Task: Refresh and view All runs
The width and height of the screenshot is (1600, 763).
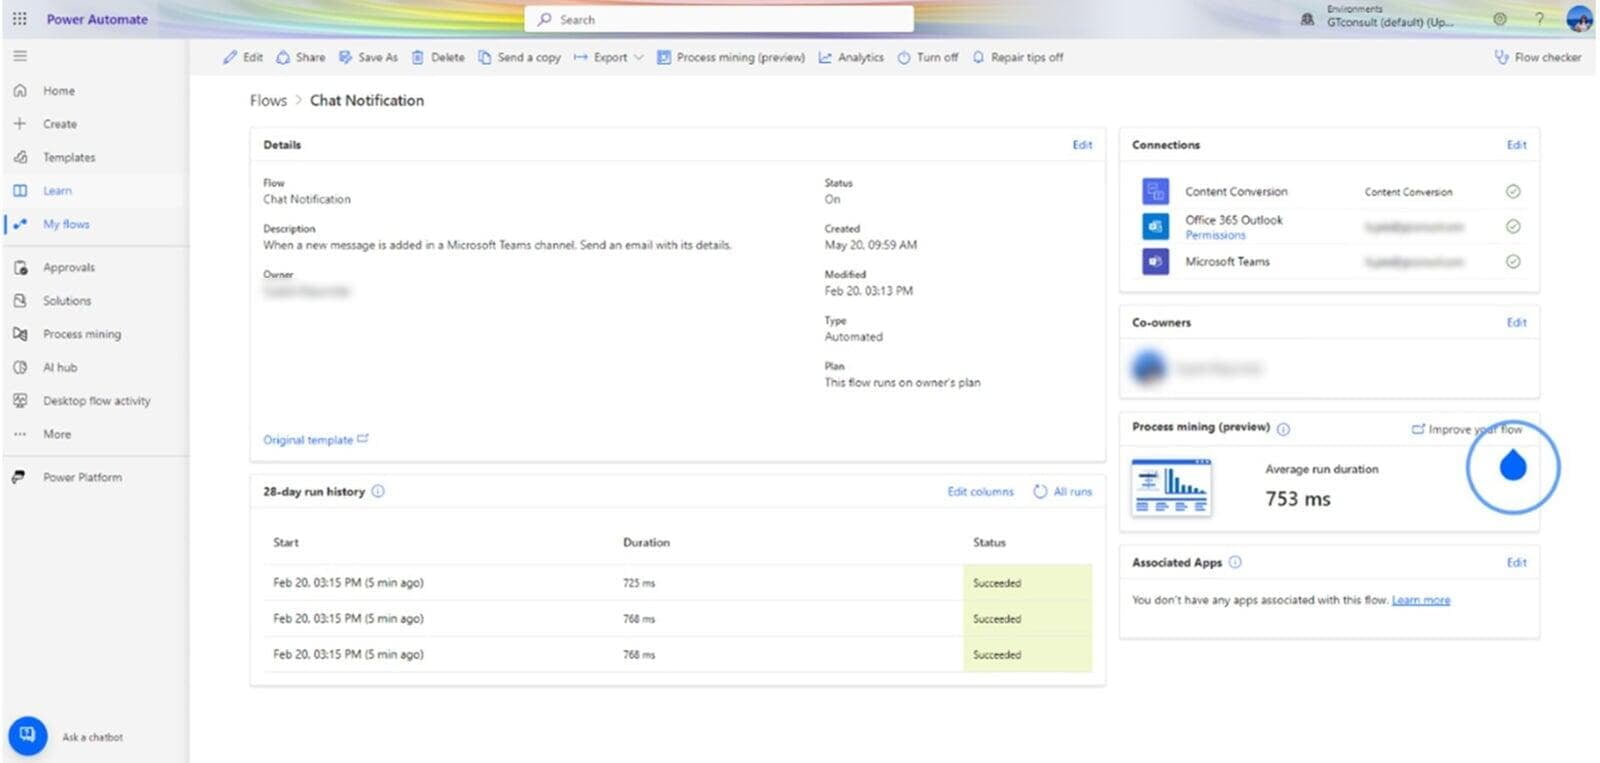Action: (1062, 491)
